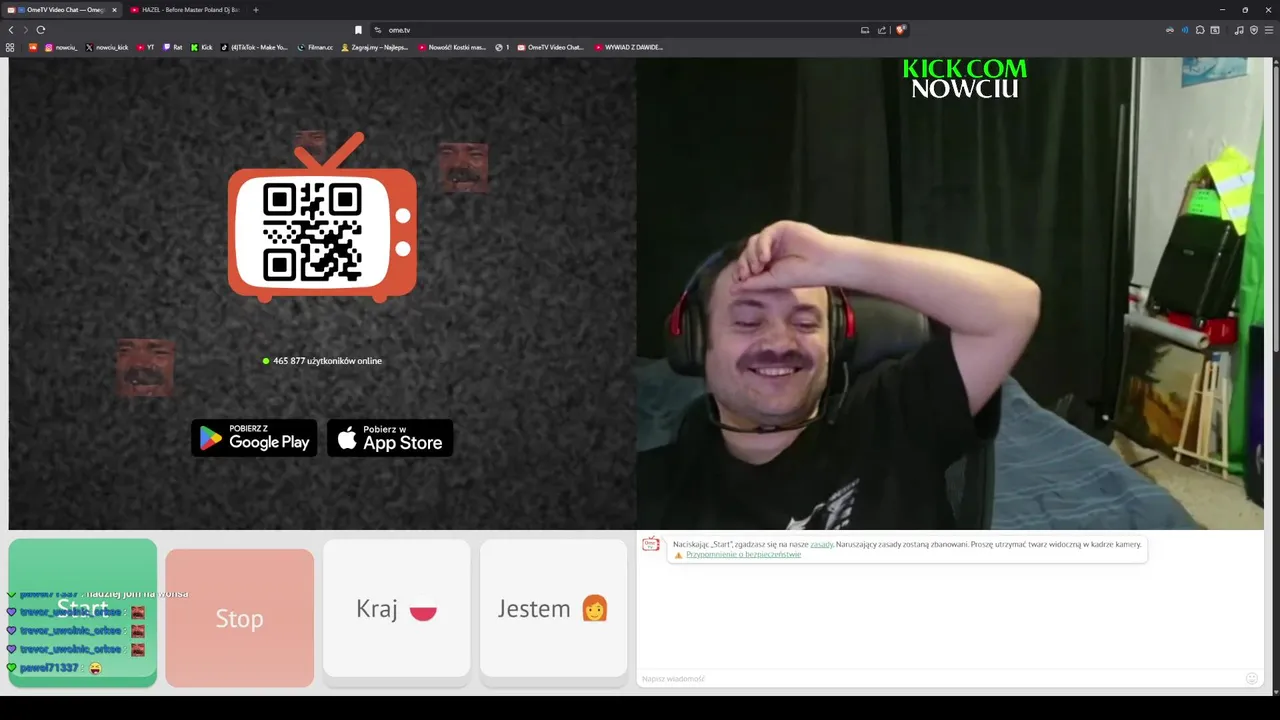The width and height of the screenshot is (1280, 720).
Task: Open Brave Shields lion icon
Action: [900, 30]
